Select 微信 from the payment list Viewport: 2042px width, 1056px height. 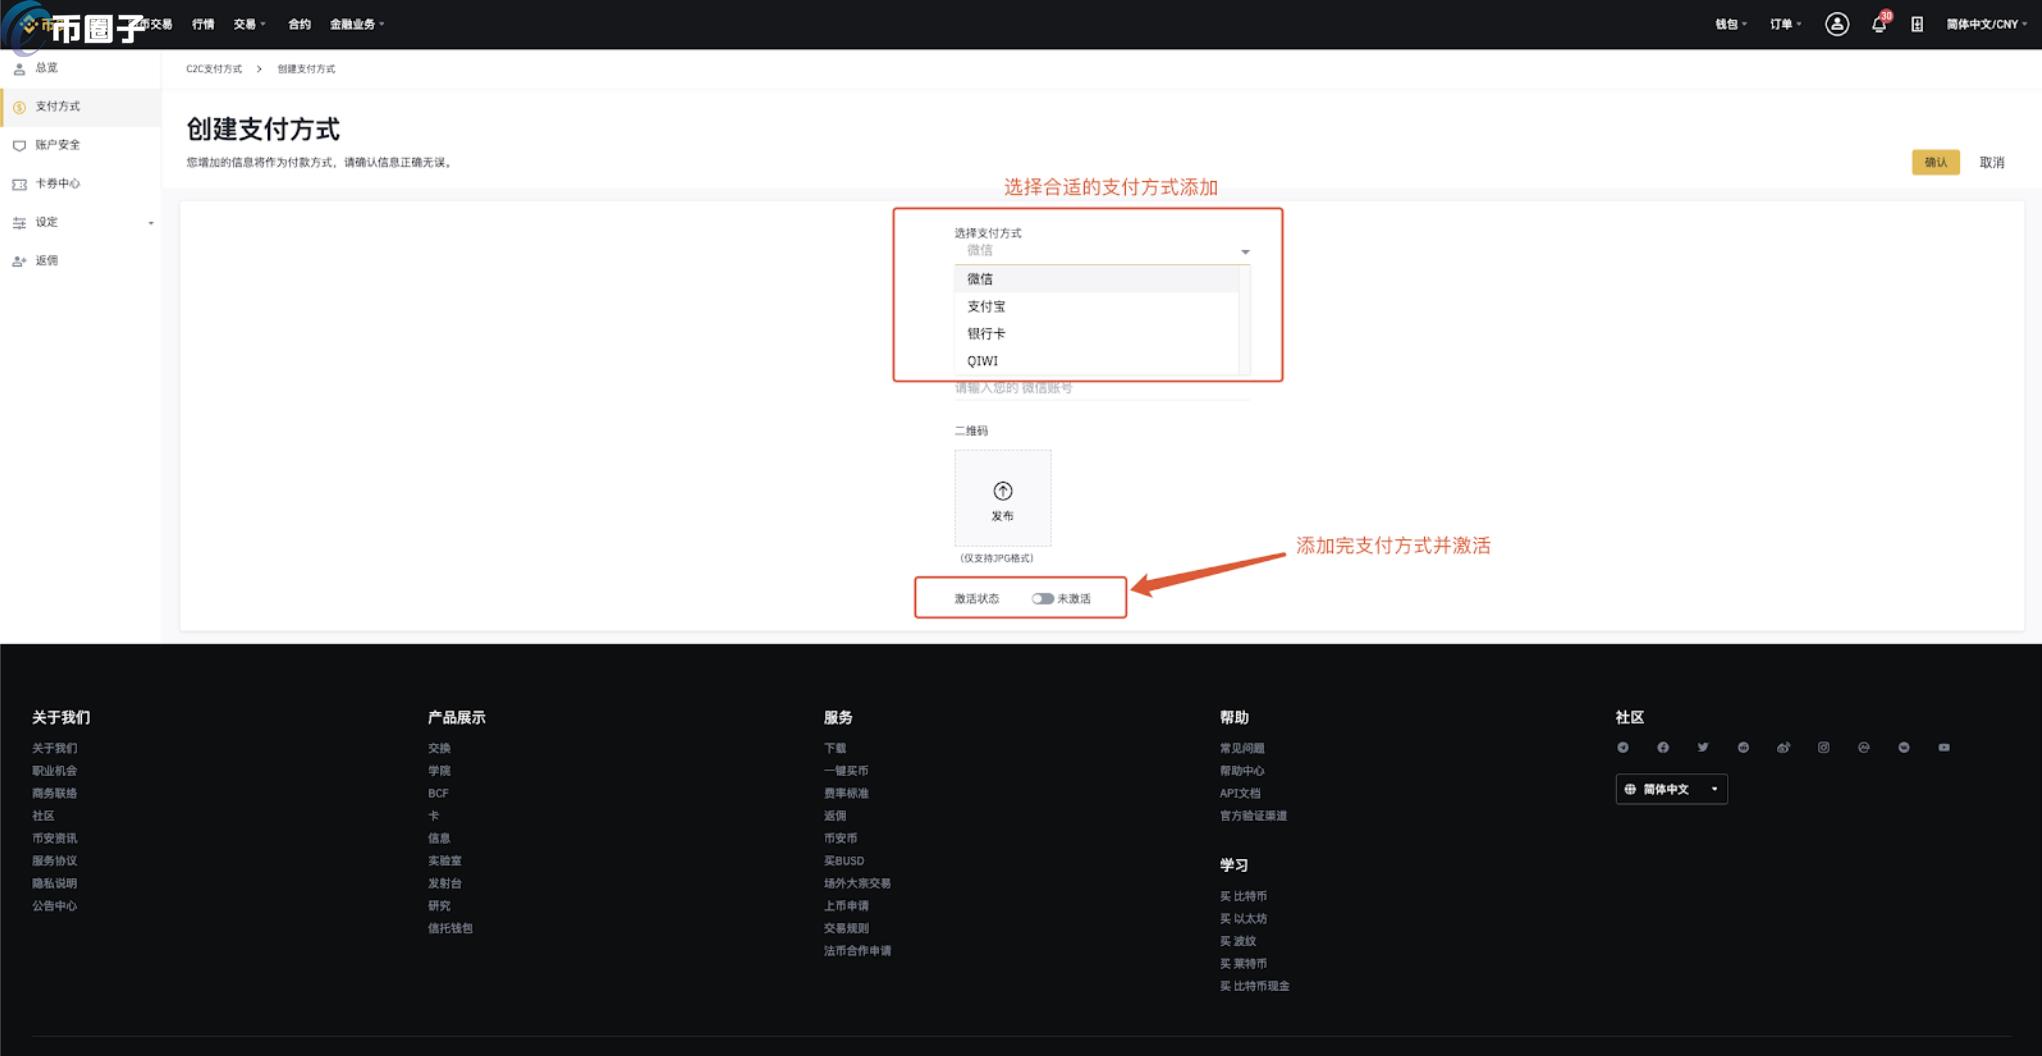pyautogui.click(x=1096, y=279)
